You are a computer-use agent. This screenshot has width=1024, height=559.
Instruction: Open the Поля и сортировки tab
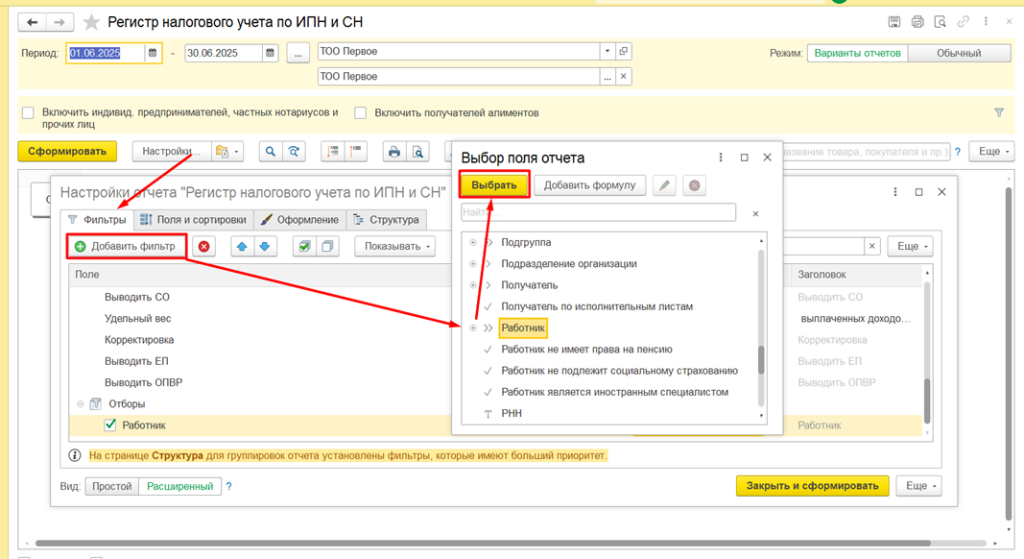click(193, 219)
